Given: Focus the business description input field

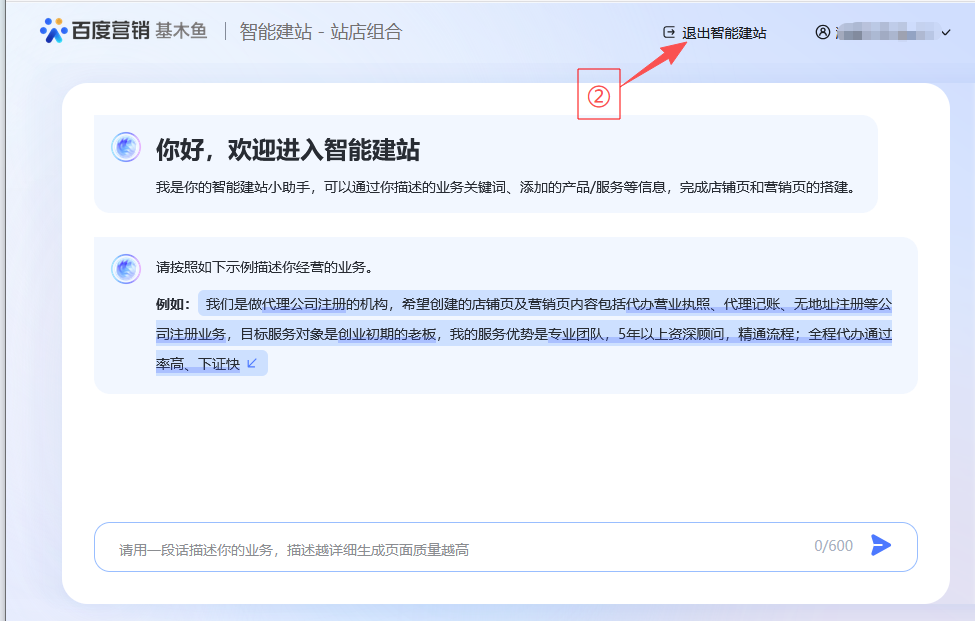Looking at the screenshot, I should pos(450,549).
